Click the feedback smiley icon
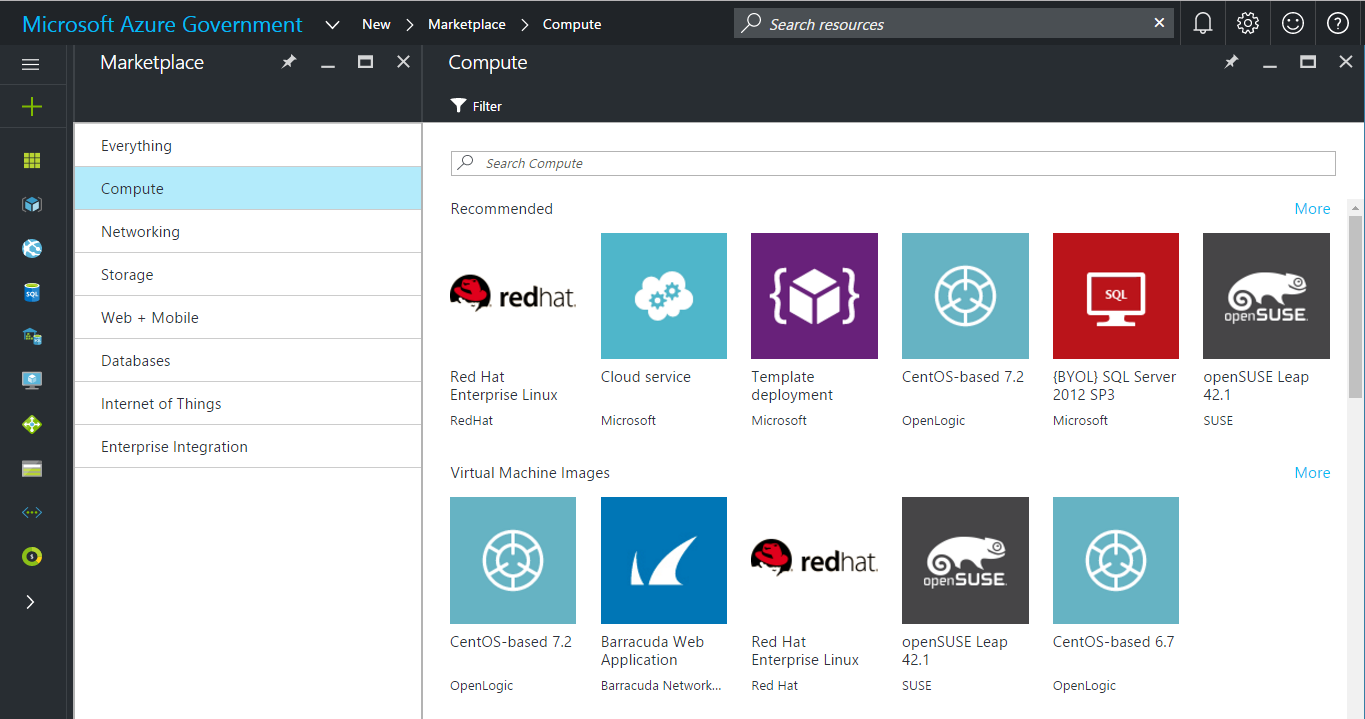The image size is (1365, 719). [x=1292, y=23]
